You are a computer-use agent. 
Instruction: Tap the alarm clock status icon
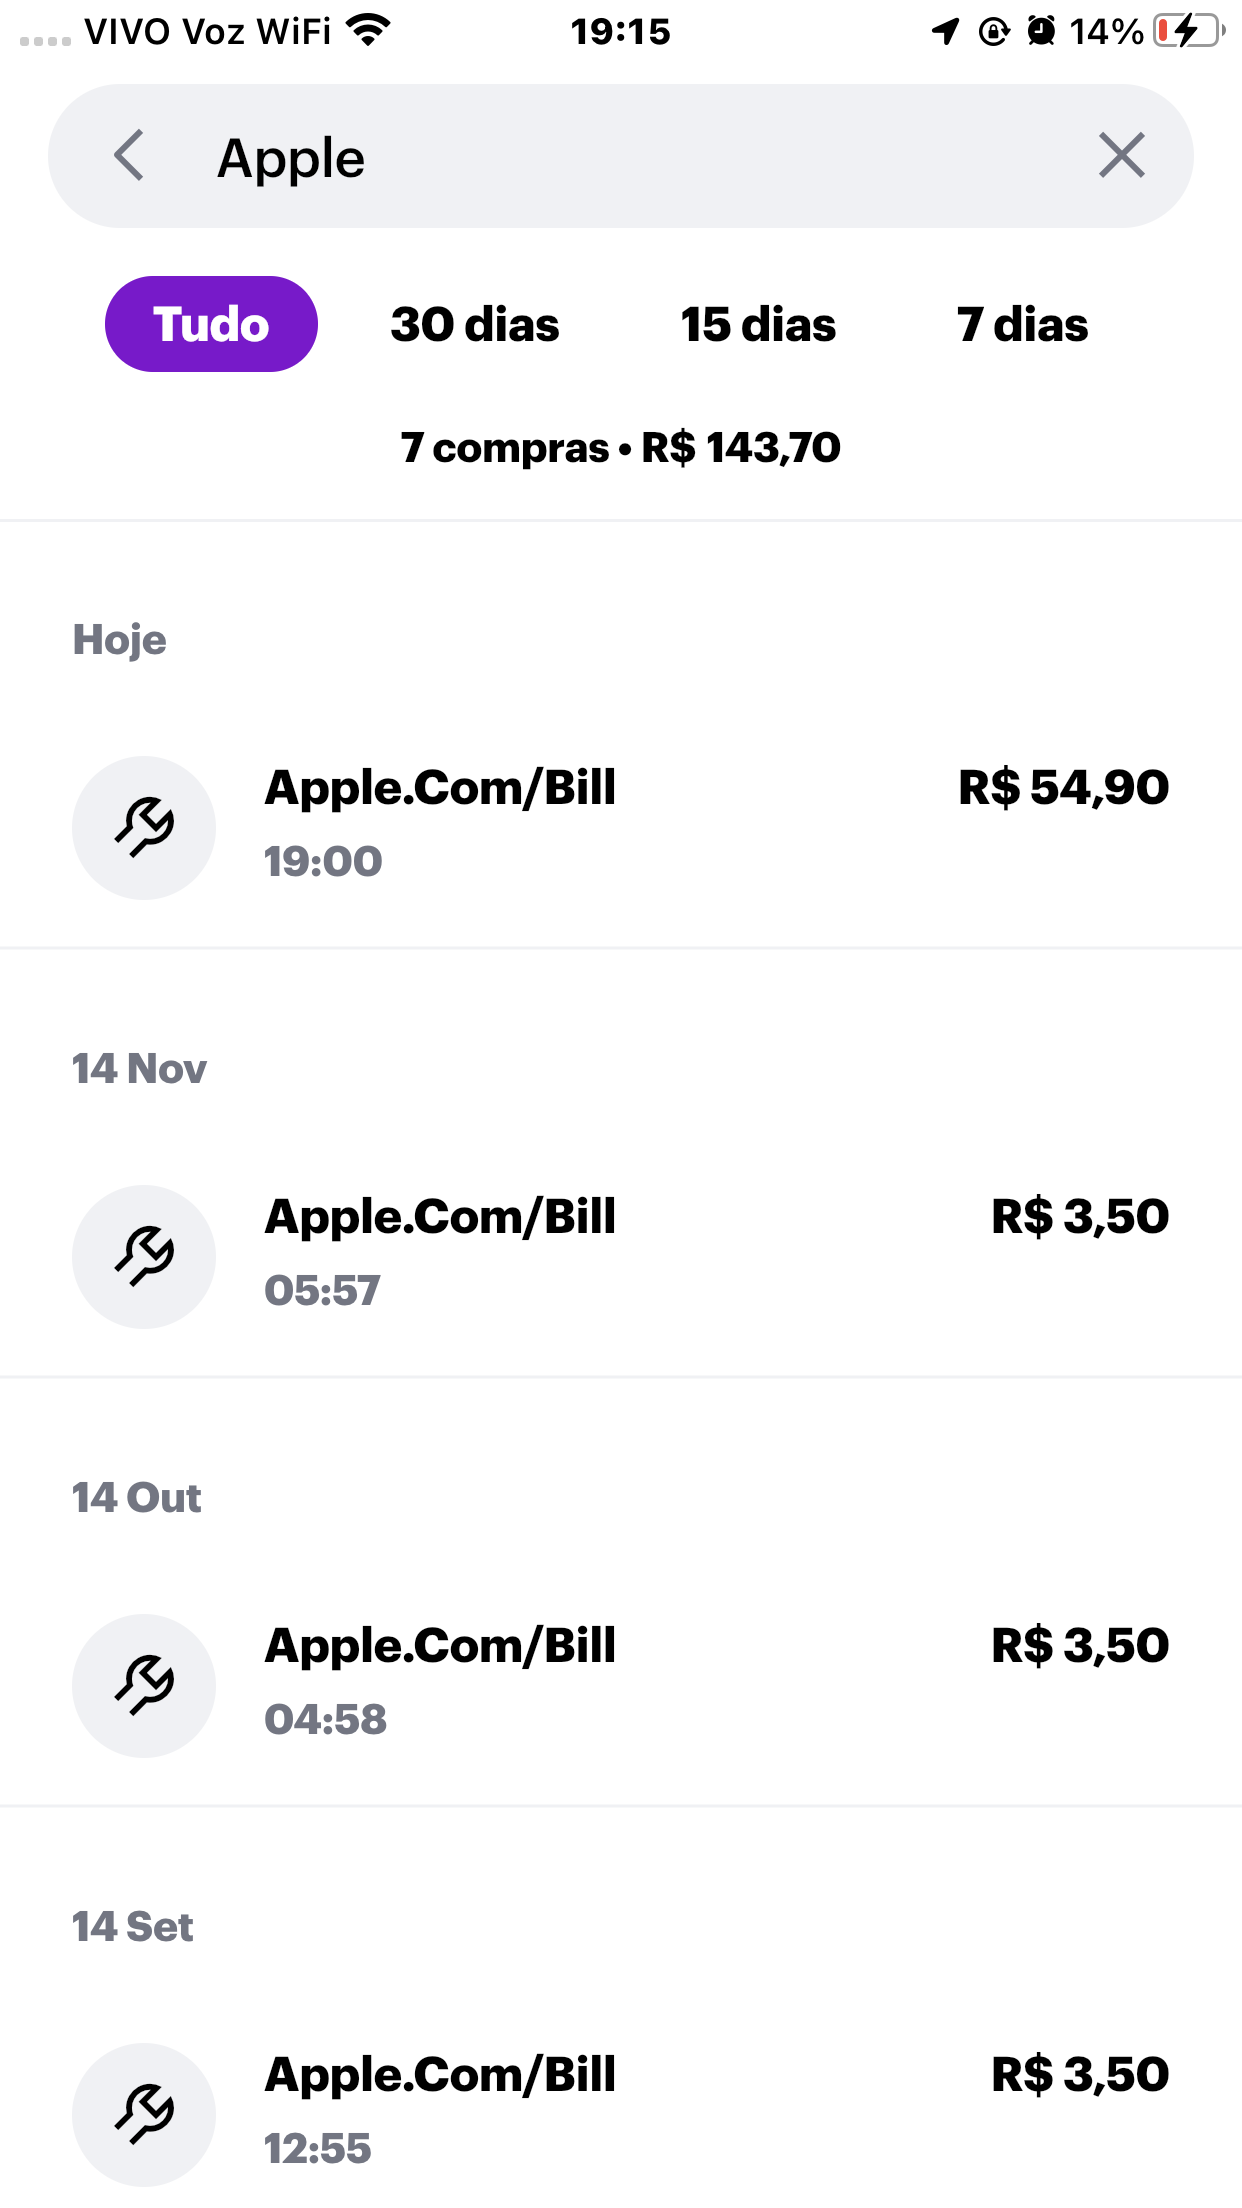pos(1041,31)
